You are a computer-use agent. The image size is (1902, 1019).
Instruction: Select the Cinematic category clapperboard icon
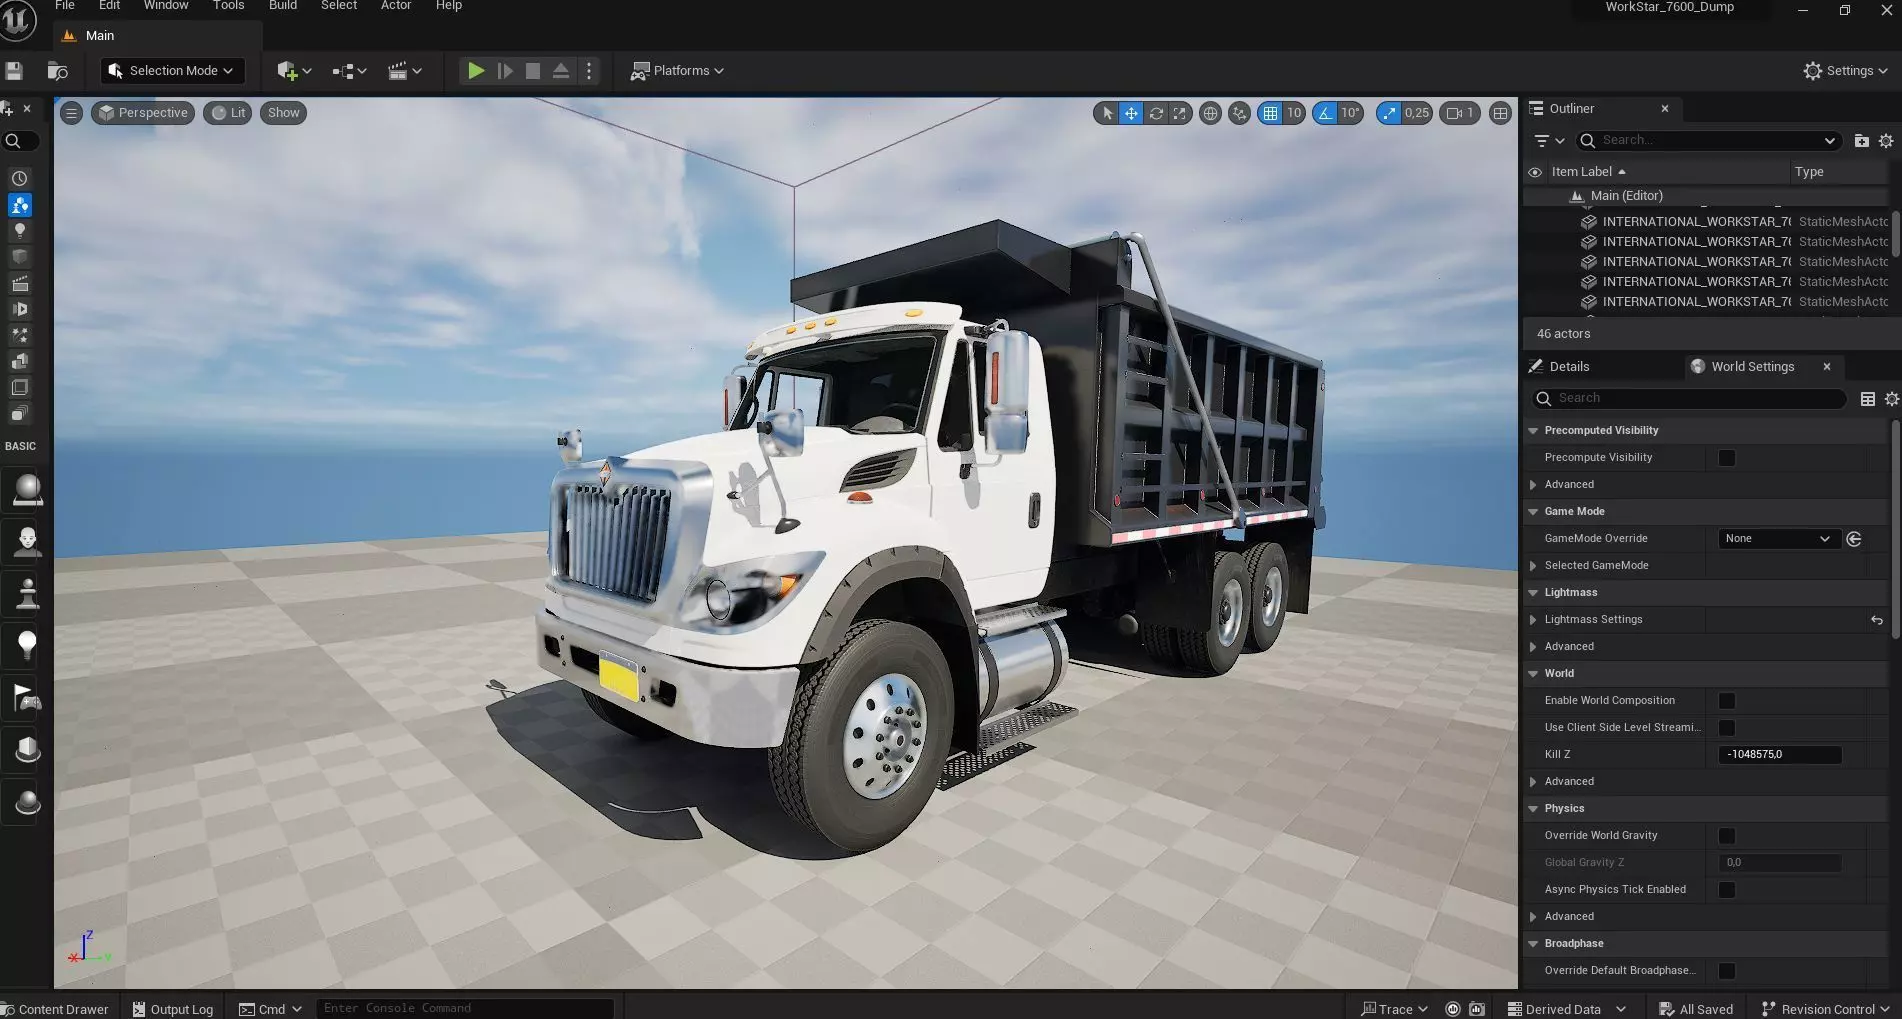pos(19,283)
